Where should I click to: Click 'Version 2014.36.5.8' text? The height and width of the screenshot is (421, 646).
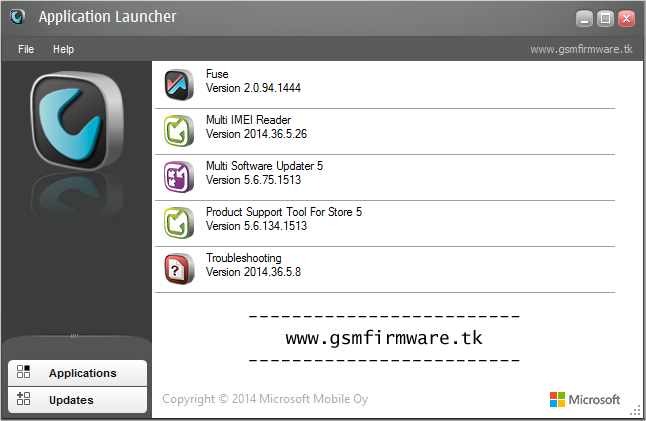pos(253,272)
